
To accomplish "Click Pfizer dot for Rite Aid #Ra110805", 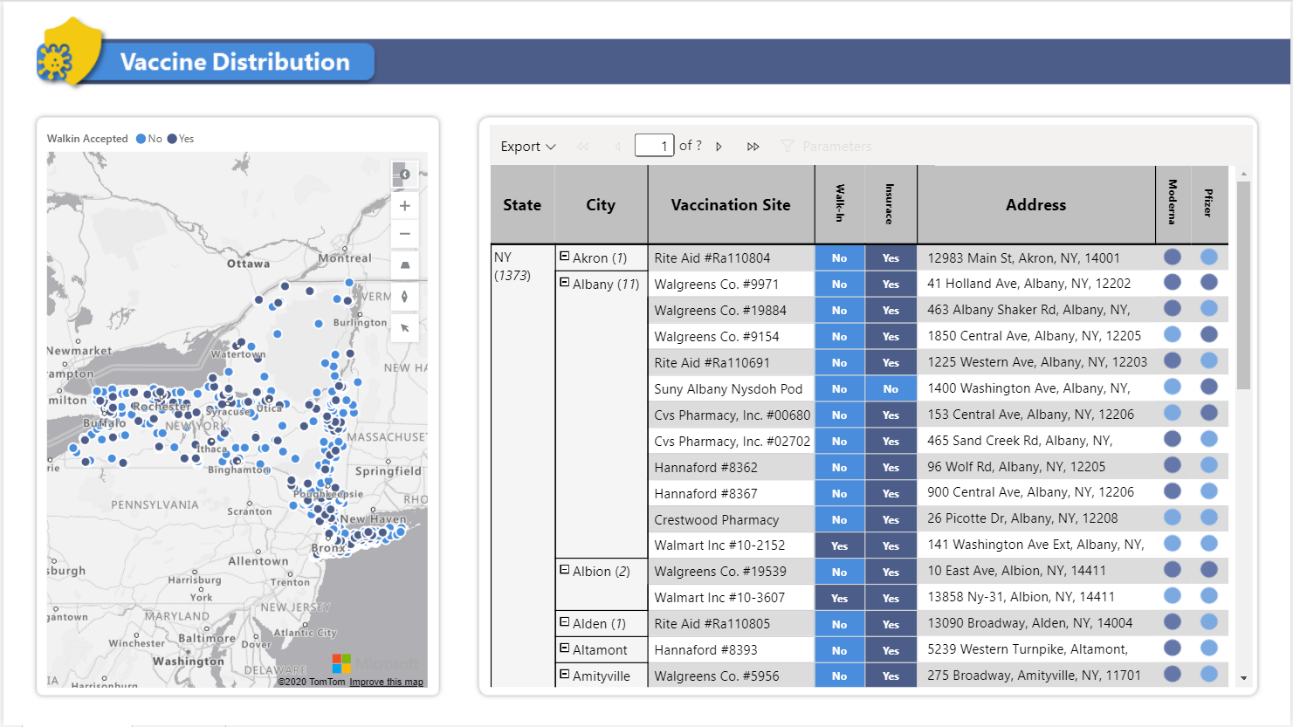I will 1210,623.
